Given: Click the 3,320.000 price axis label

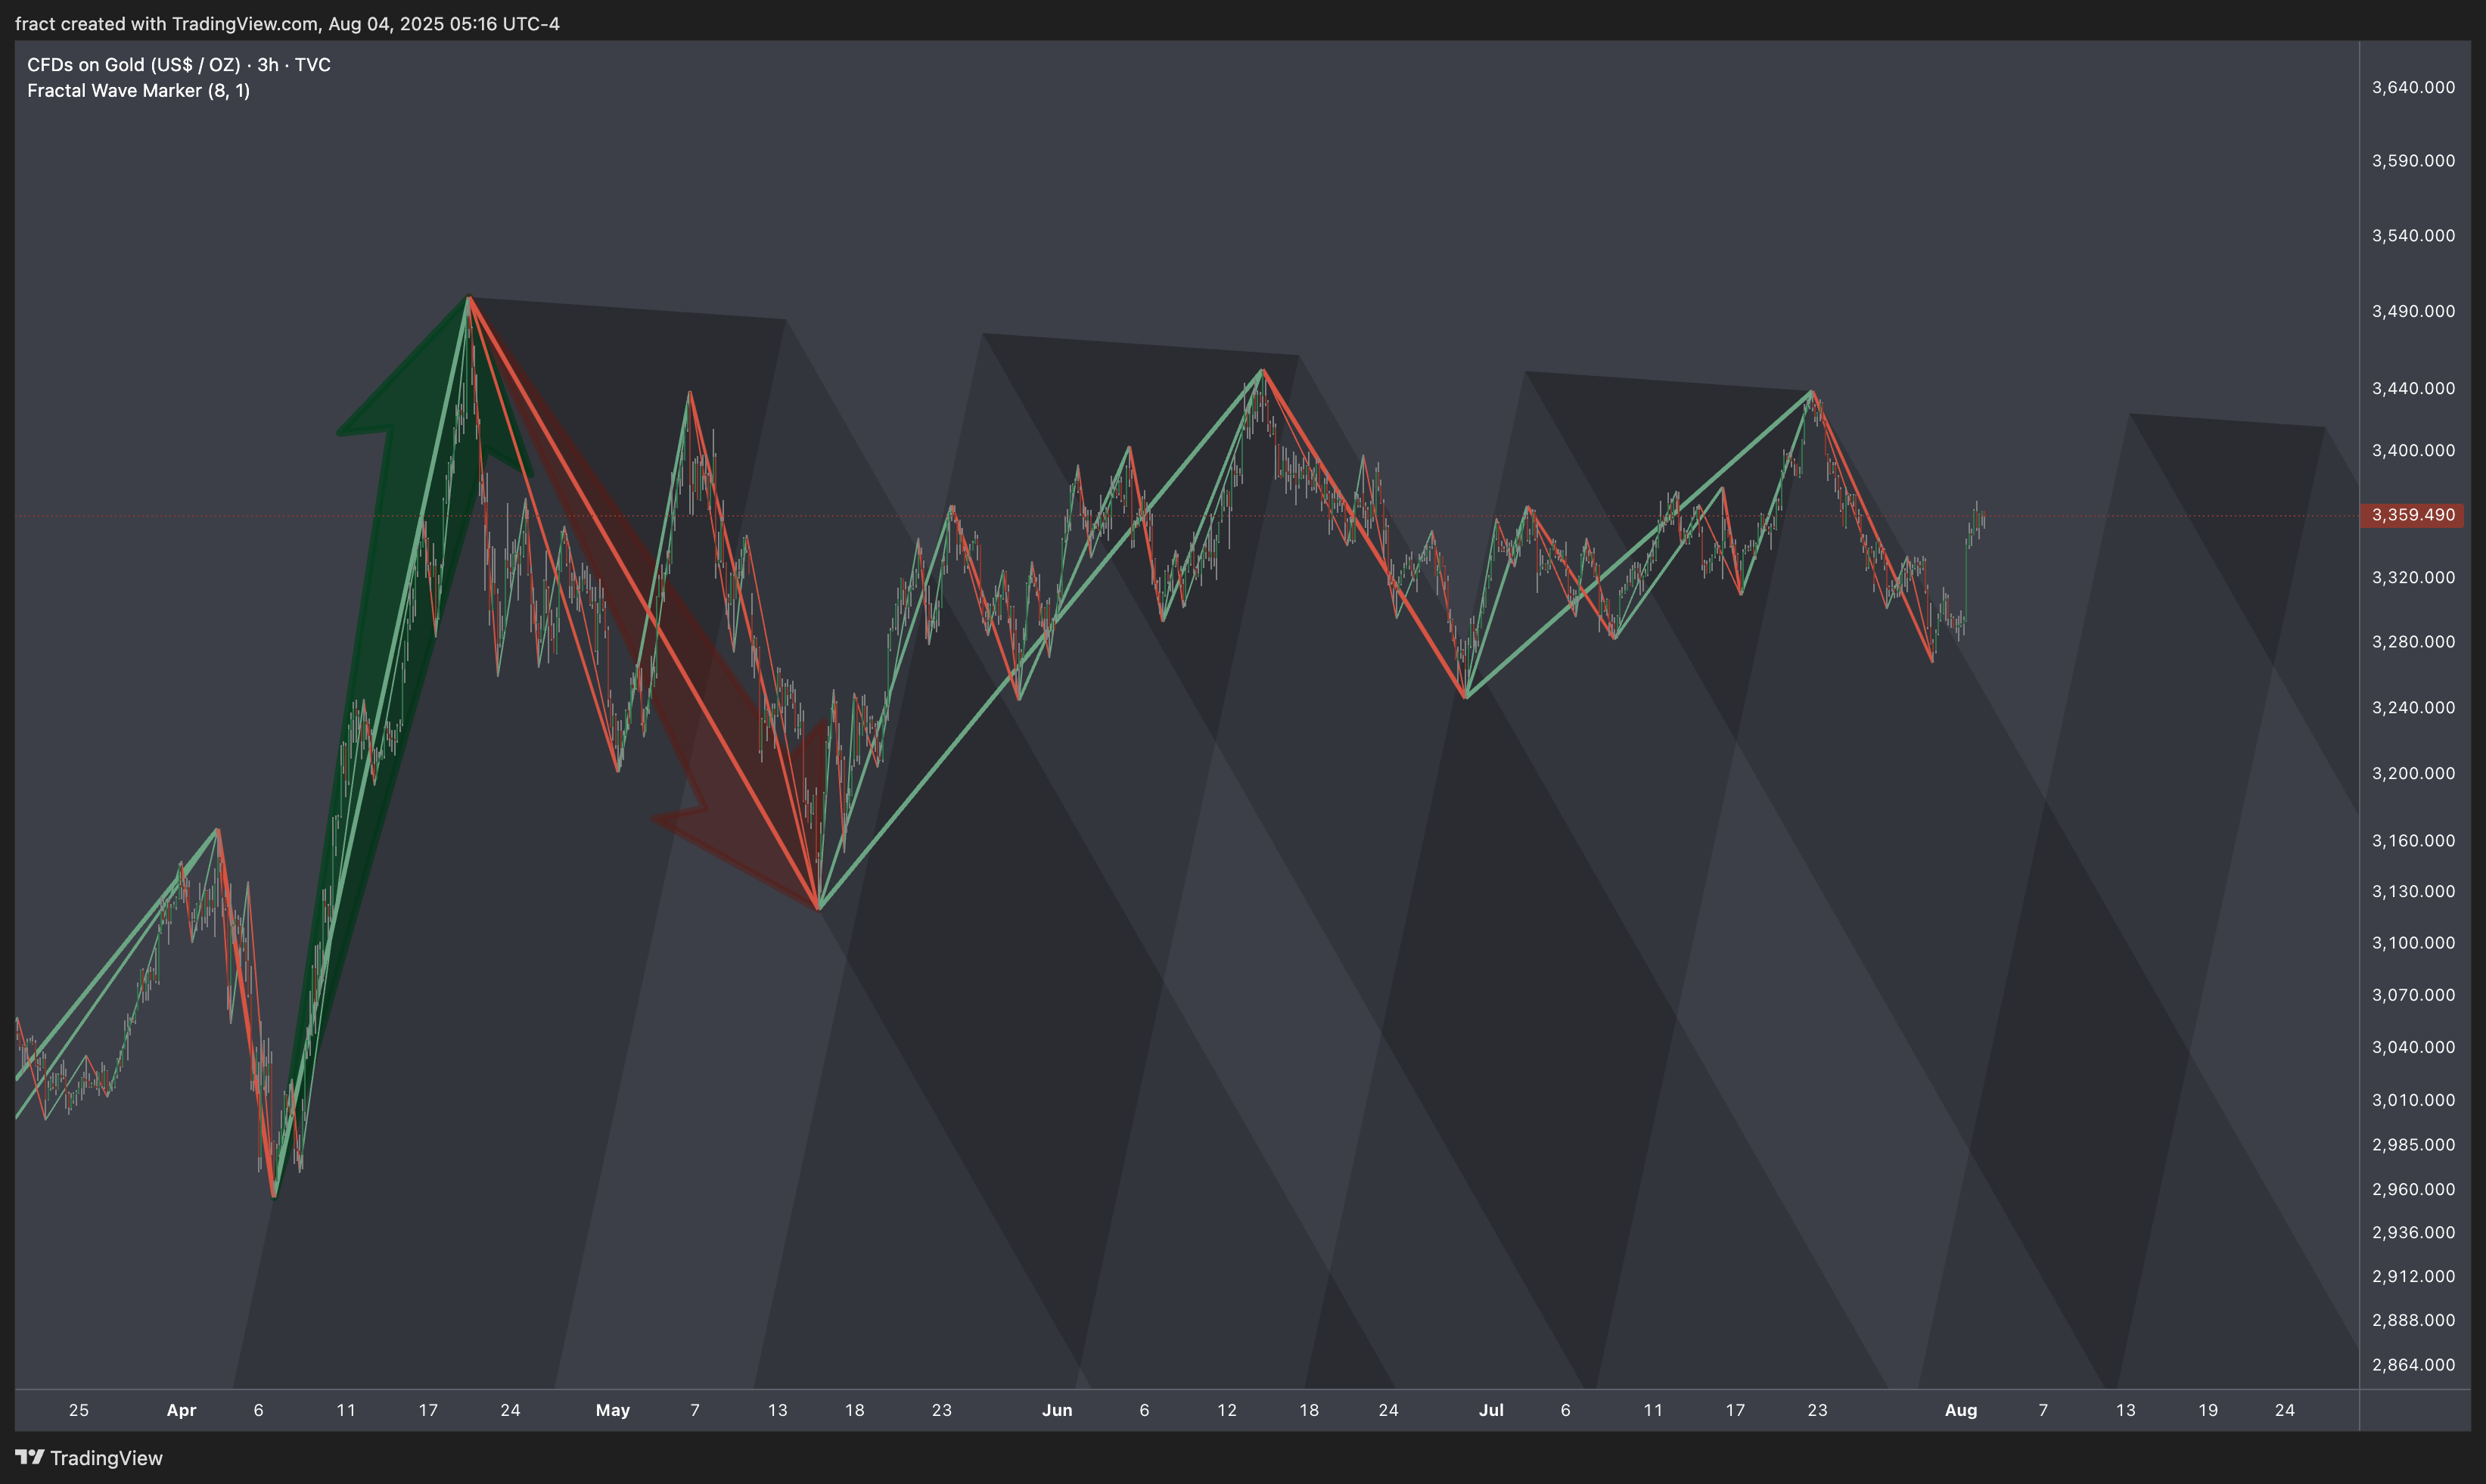Looking at the screenshot, I should click(2413, 577).
